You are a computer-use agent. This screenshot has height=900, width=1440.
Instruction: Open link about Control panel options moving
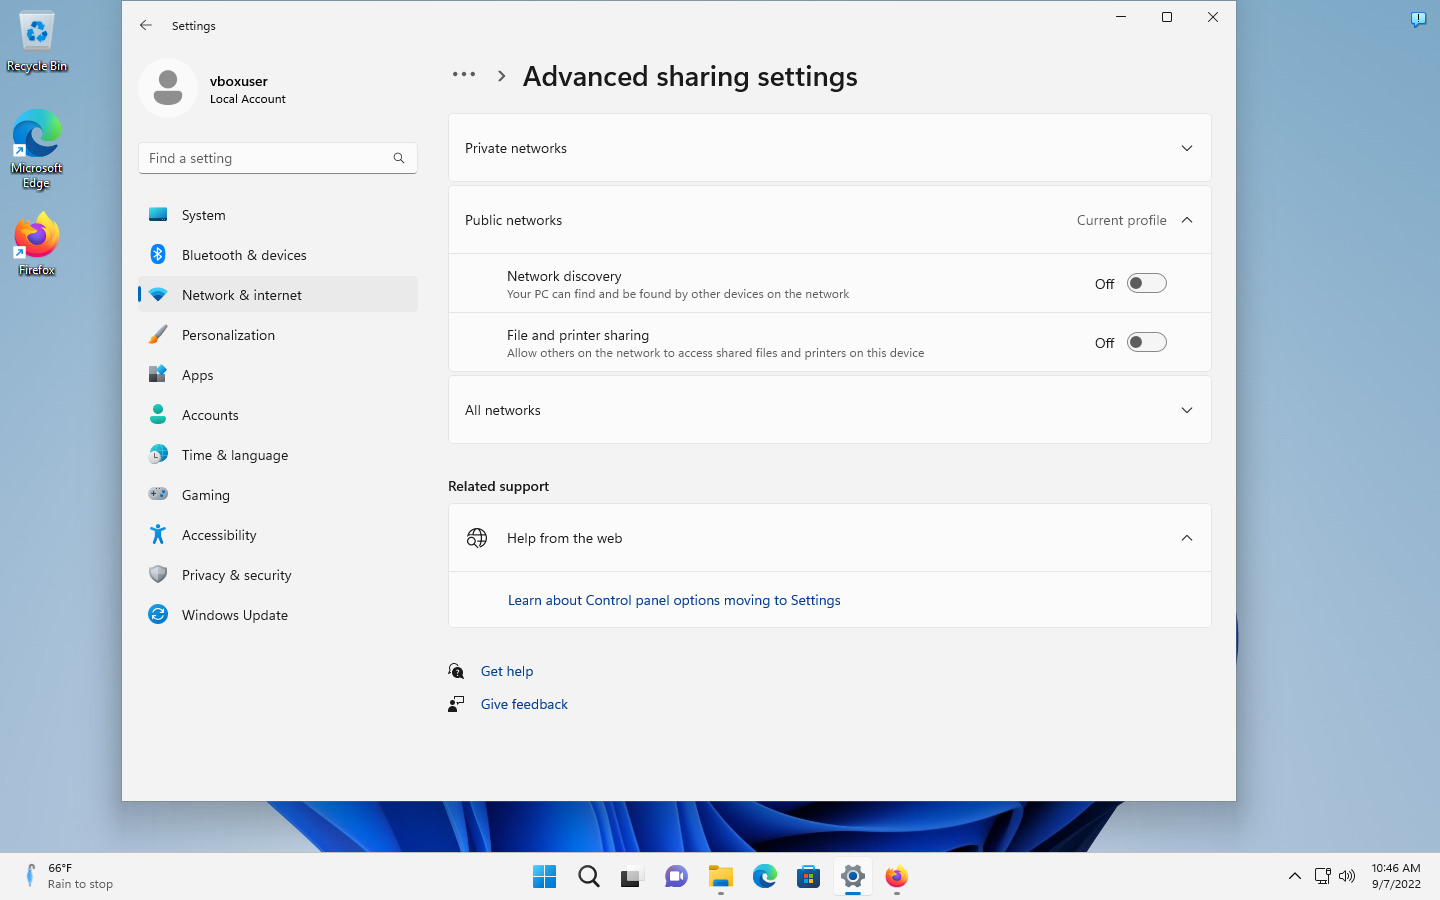point(674,599)
